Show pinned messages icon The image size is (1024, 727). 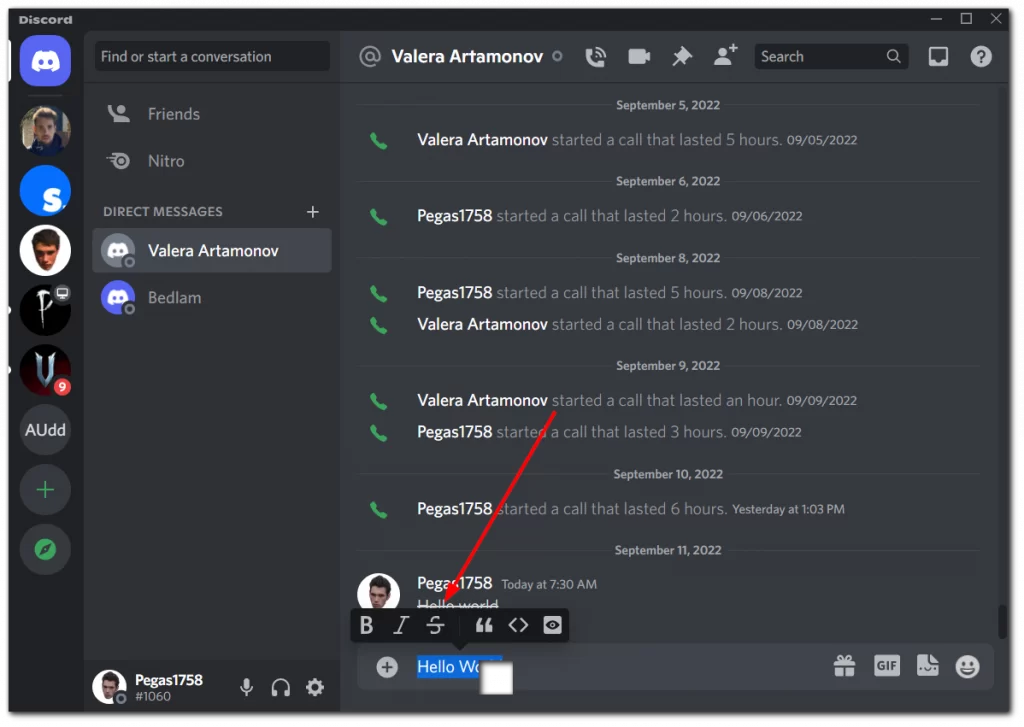682,57
